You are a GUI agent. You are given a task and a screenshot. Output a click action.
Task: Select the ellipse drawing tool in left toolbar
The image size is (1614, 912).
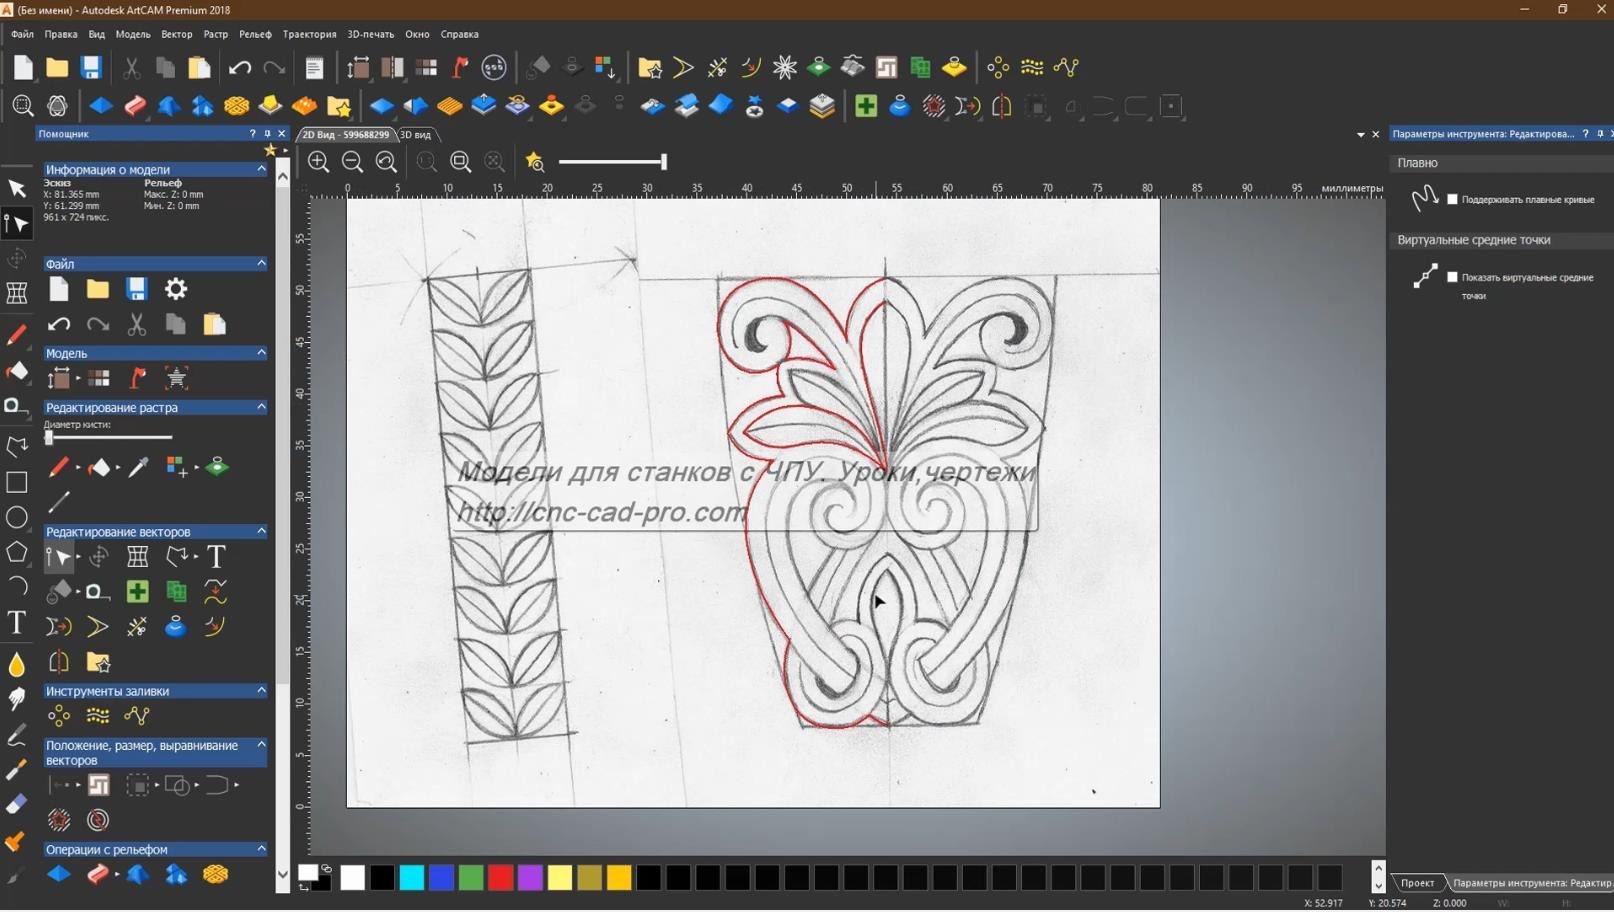[17, 517]
